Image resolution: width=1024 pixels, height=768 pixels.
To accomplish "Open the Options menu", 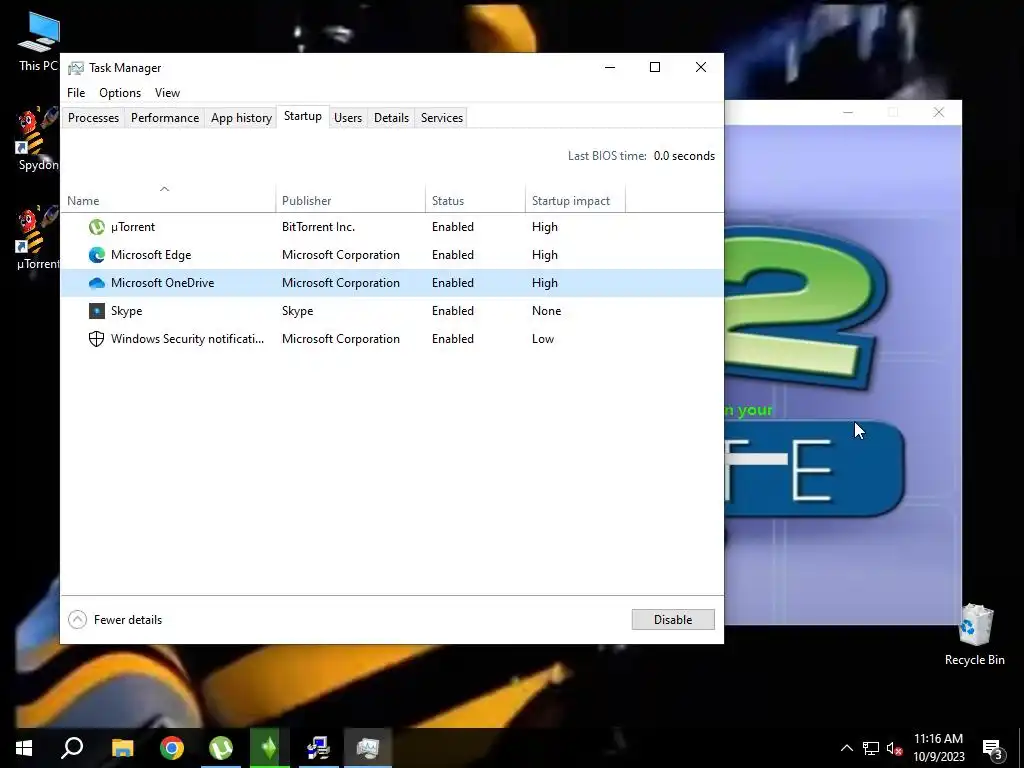I will click(120, 93).
